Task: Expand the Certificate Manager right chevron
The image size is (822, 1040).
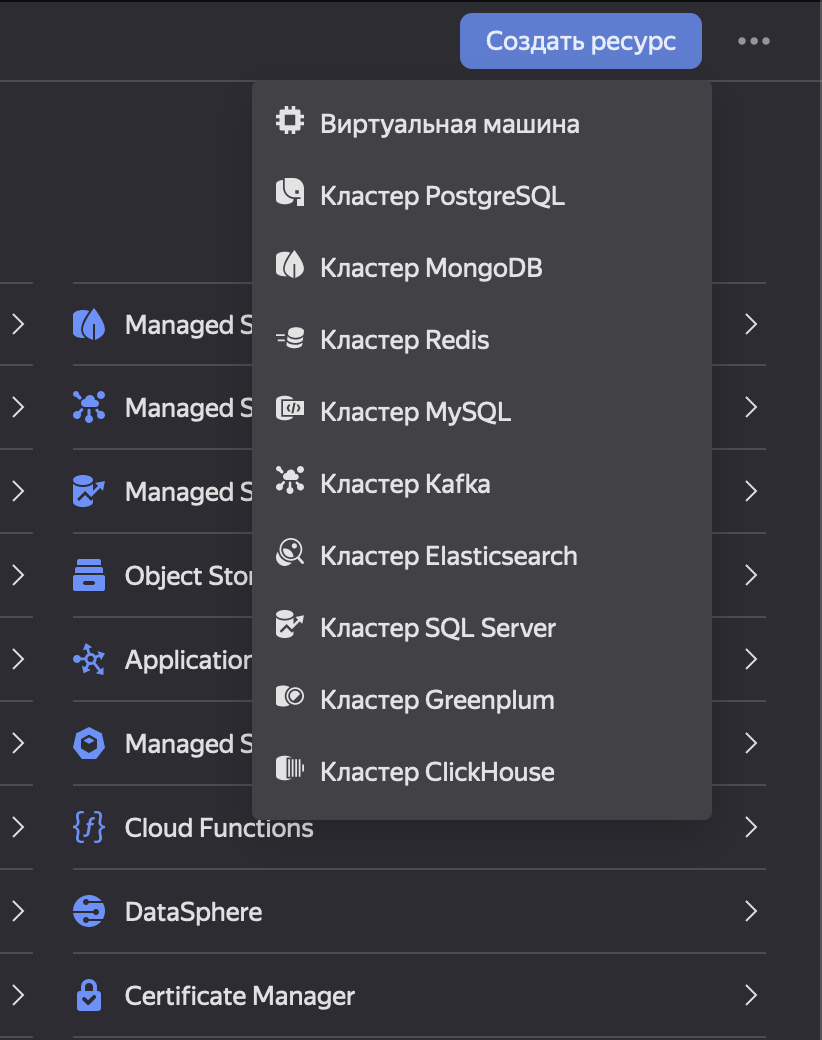Action: point(751,996)
